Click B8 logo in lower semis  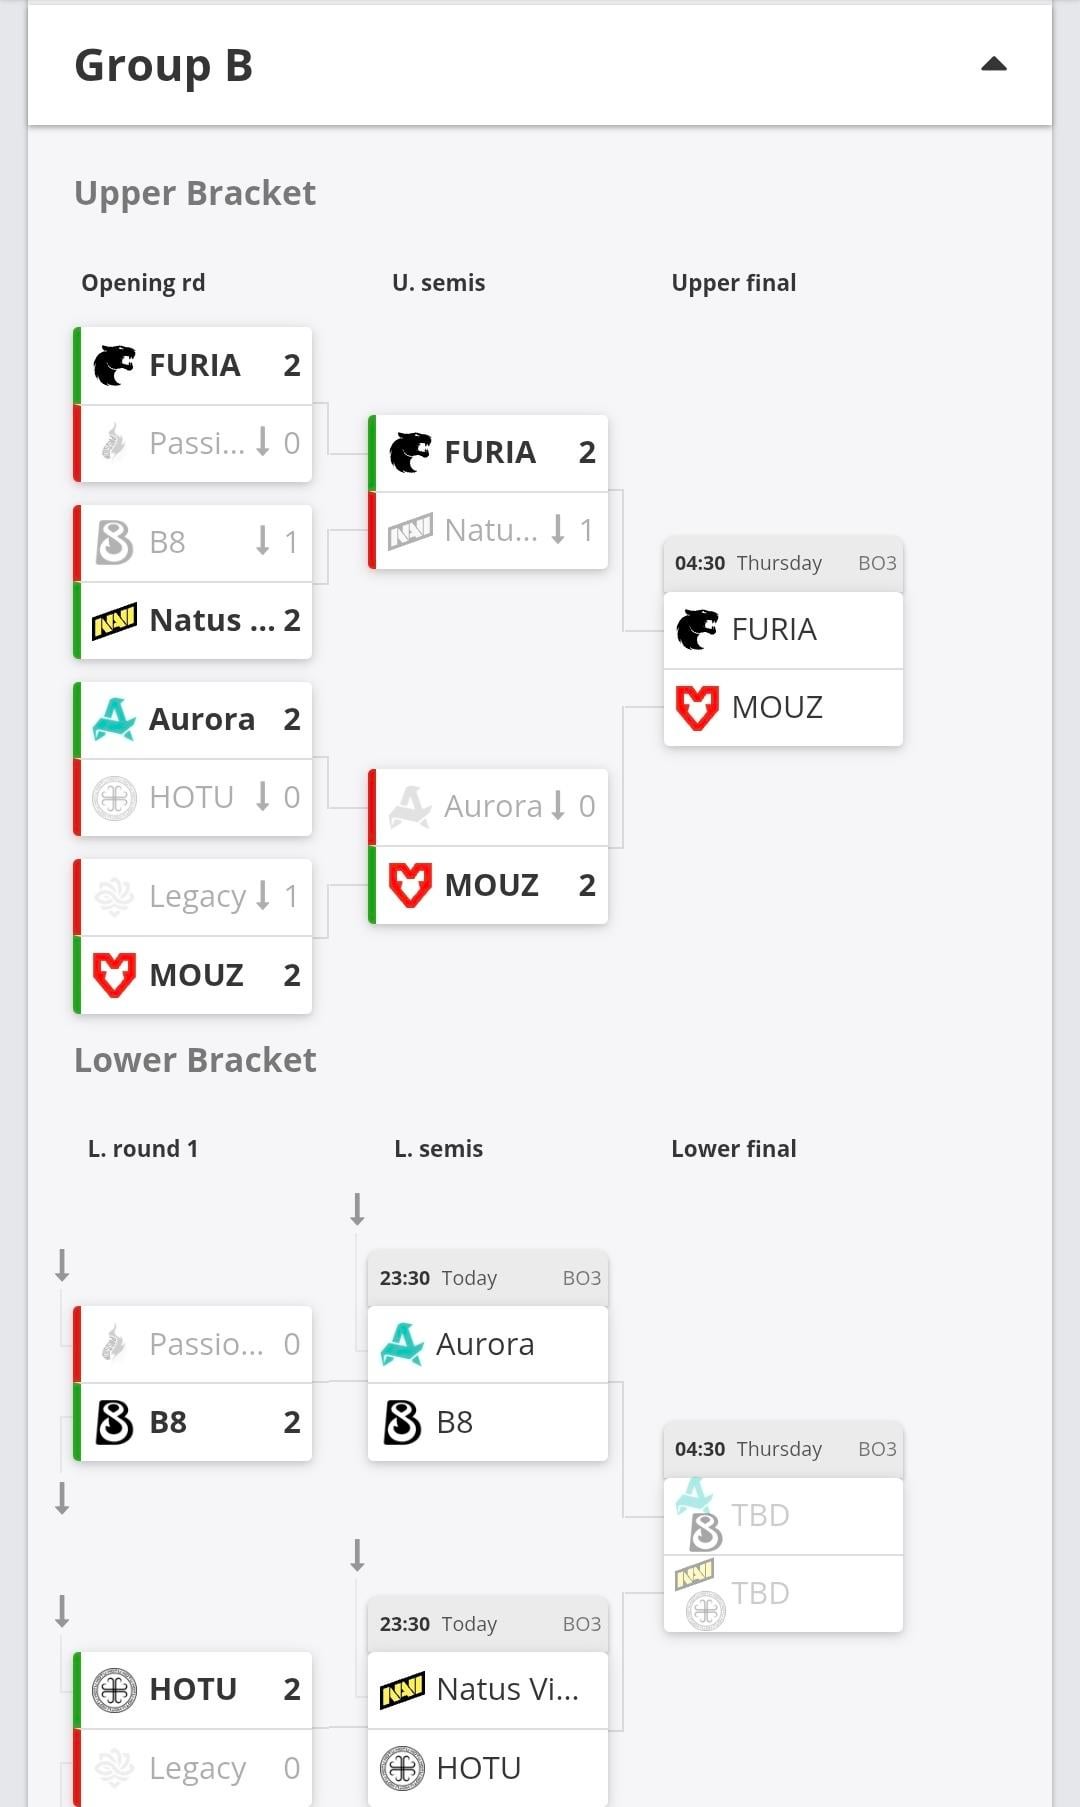402,1422
